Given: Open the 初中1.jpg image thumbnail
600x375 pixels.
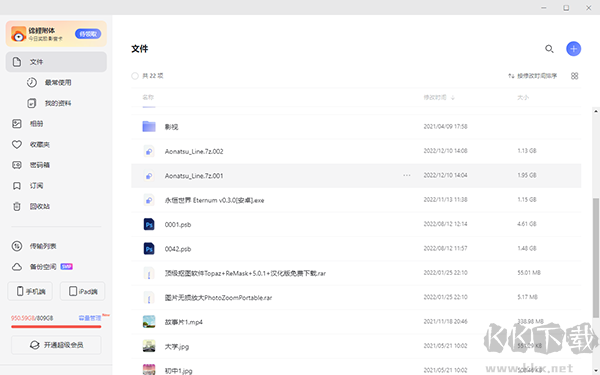Looking at the screenshot, I should (x=149, y=370).
